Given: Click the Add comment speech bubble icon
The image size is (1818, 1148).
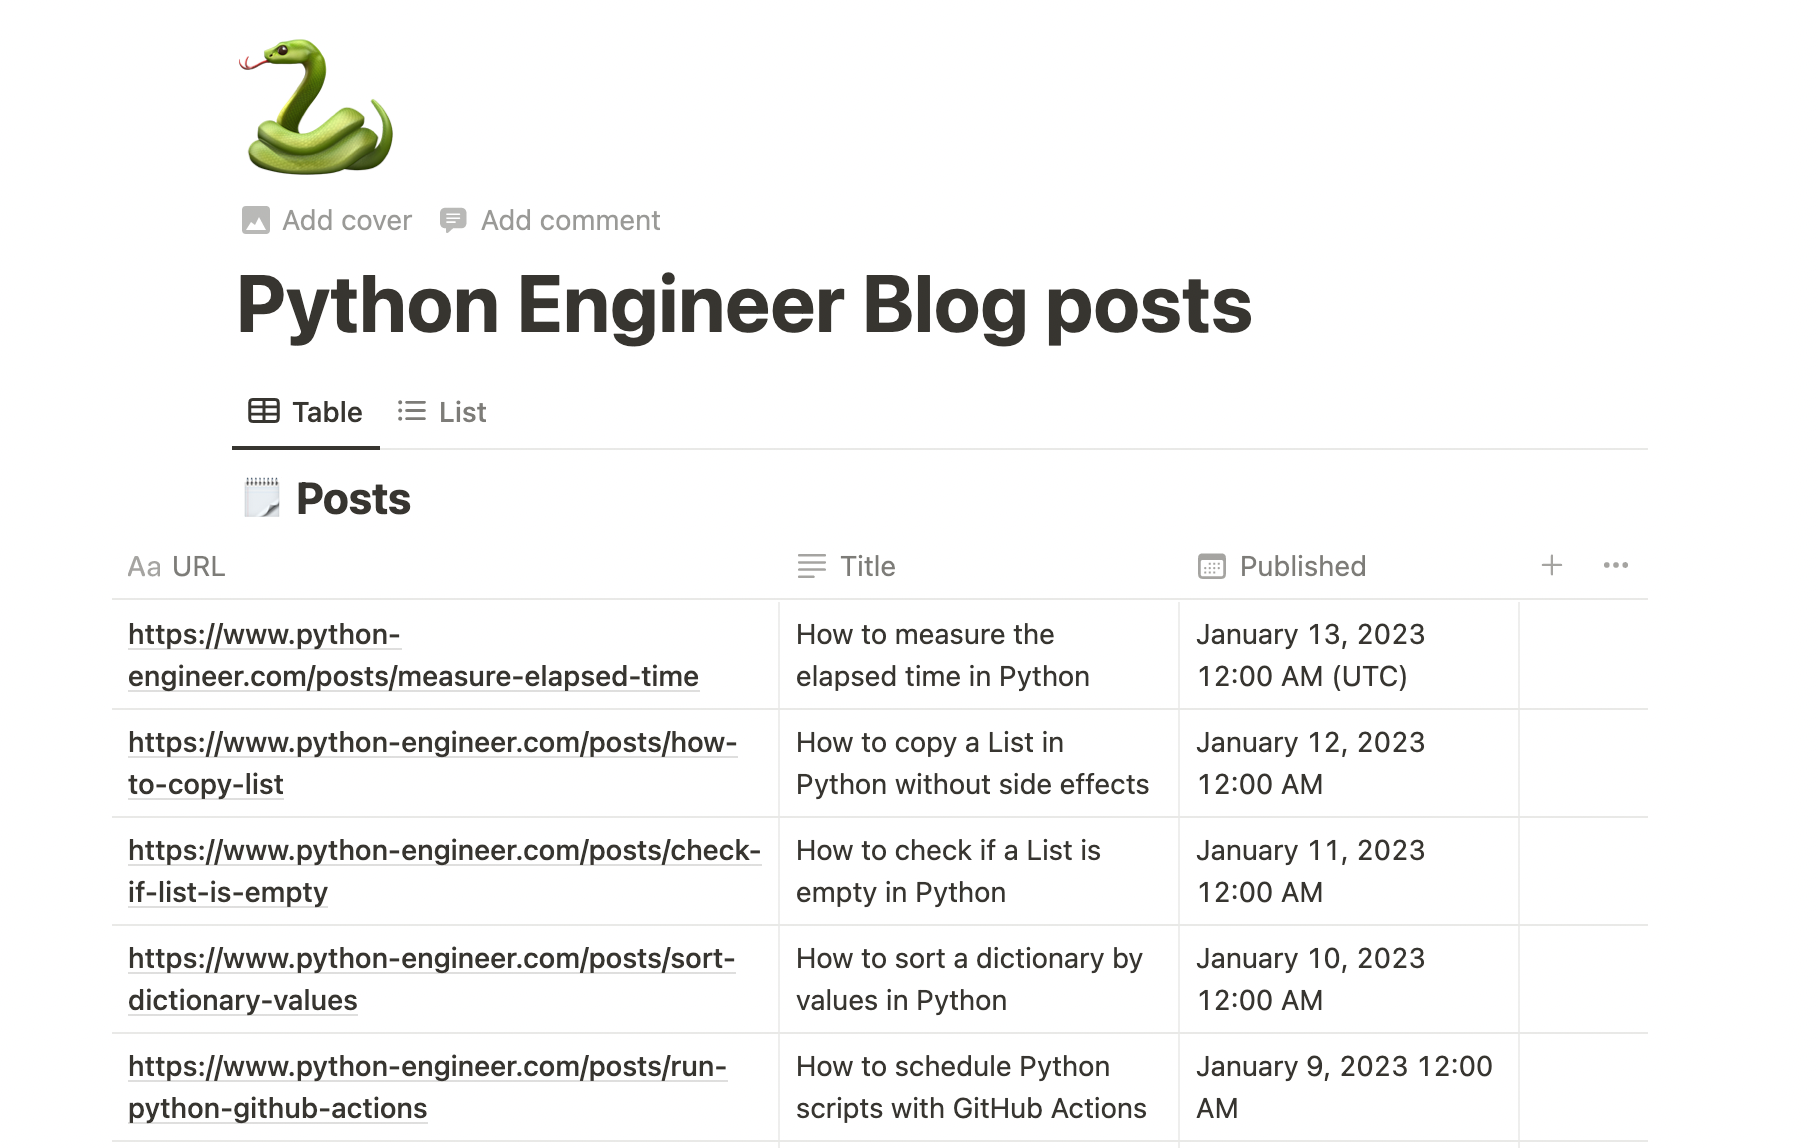Looking at the screenshot, I should point(455,219).
